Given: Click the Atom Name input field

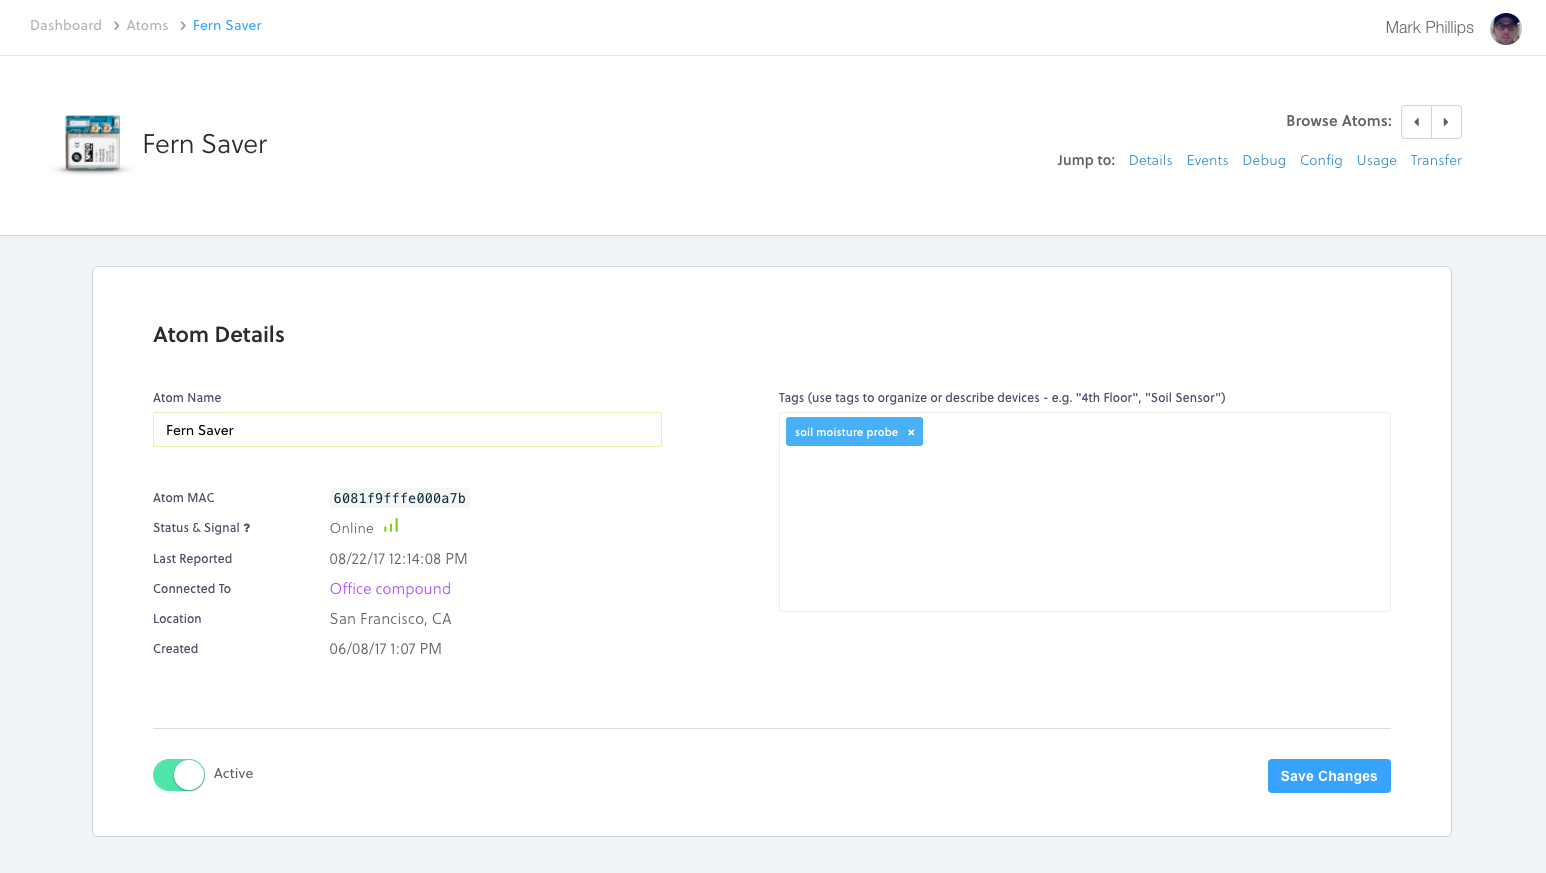Looking at the screenshot, I should 407,430.
